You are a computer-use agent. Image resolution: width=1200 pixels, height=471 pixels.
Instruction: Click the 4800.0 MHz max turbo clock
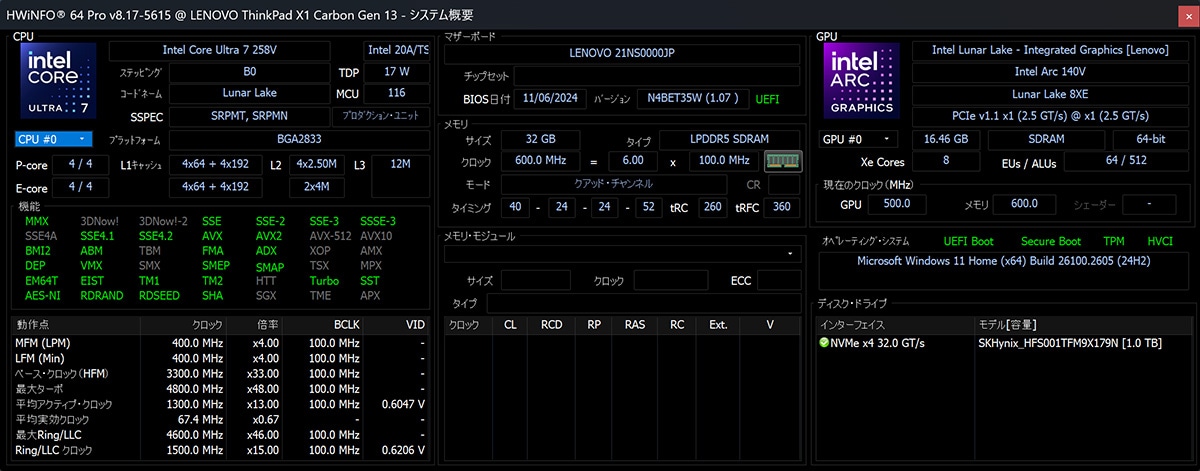(x=198, y=388)
